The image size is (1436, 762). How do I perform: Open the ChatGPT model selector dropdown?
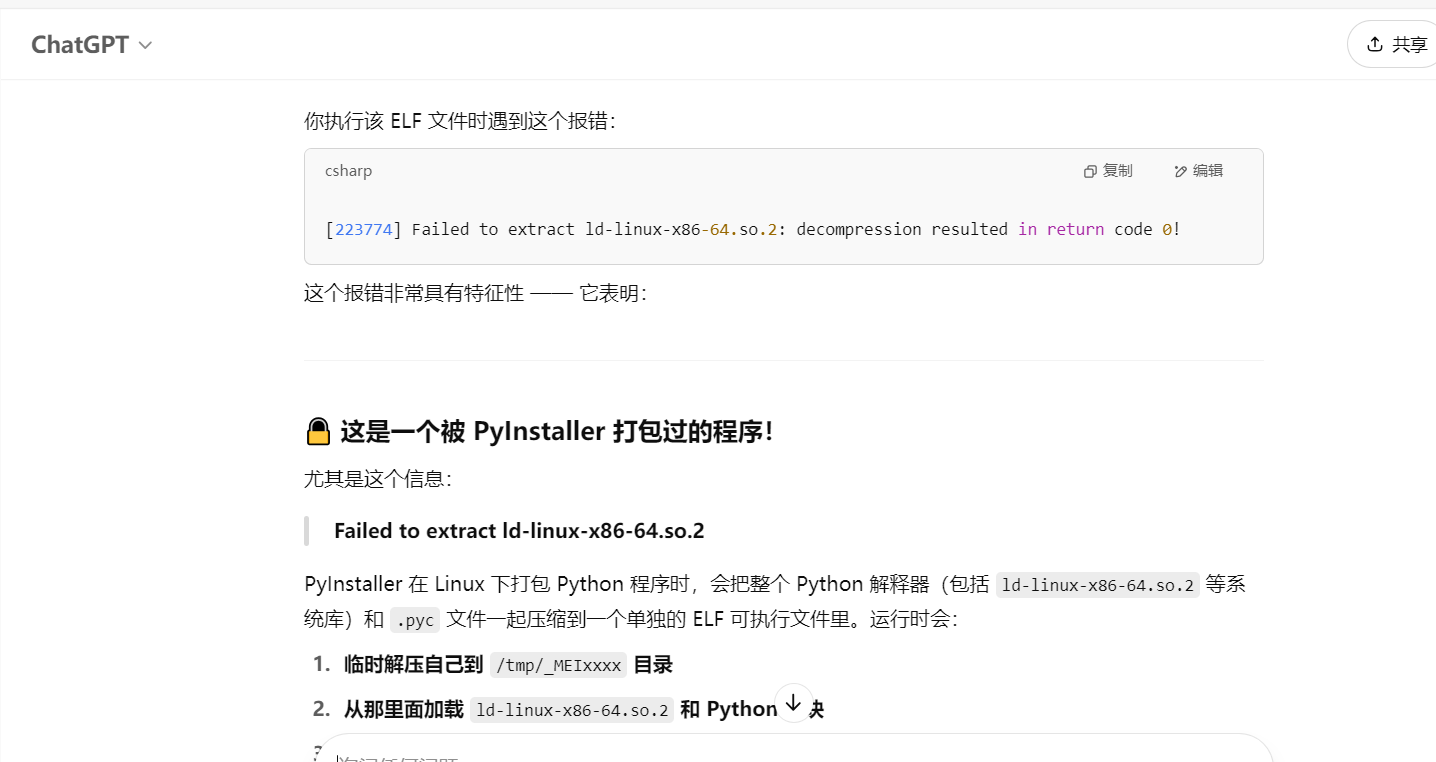[91, 45]
